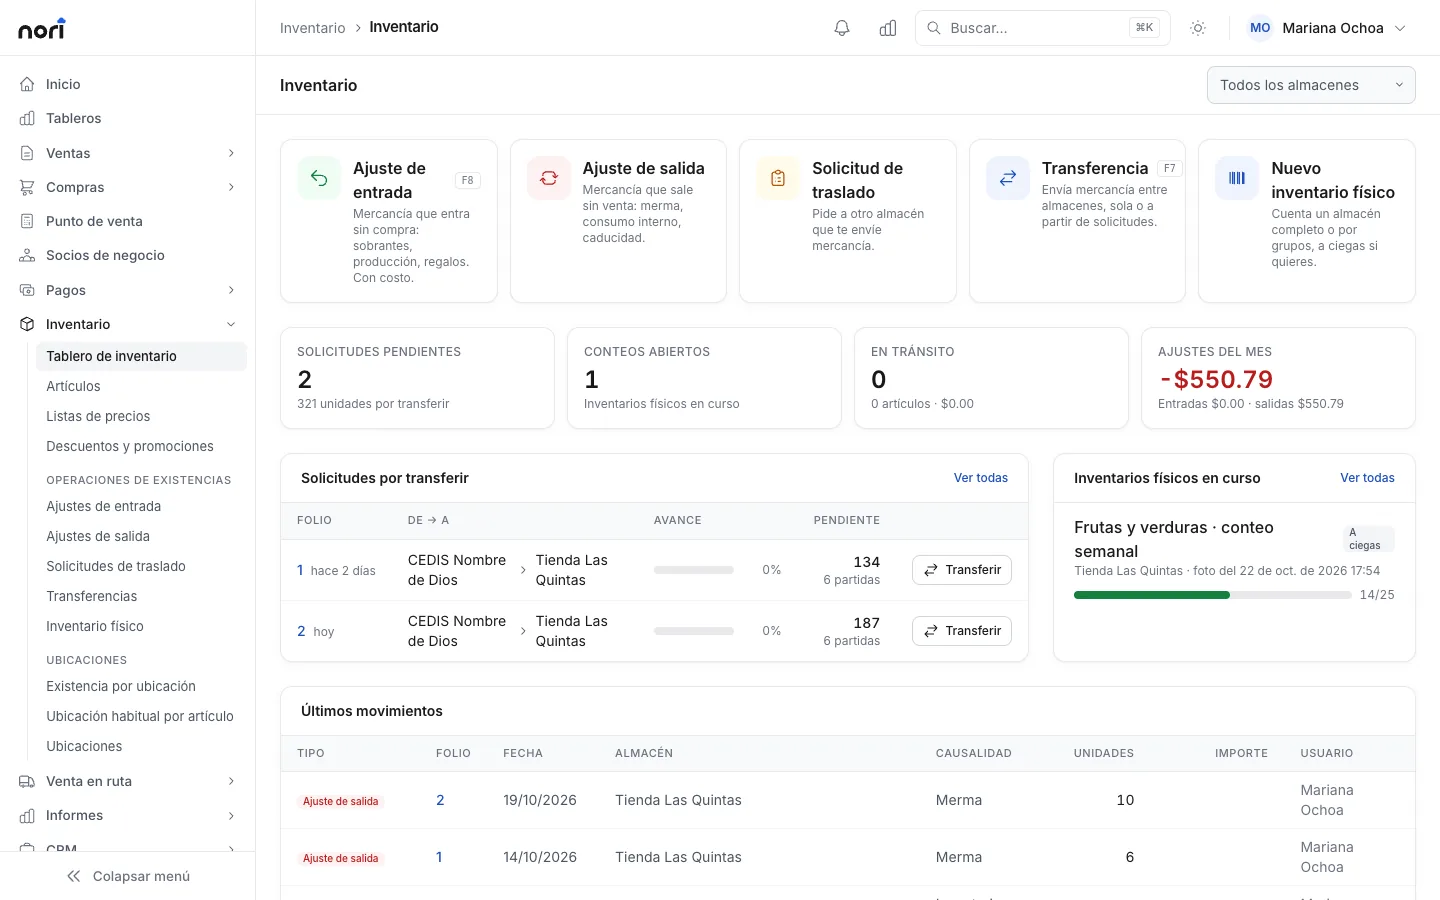Expand the Ventas sidebar section
Screen dimensions: 1440x900
pos(128,153)
